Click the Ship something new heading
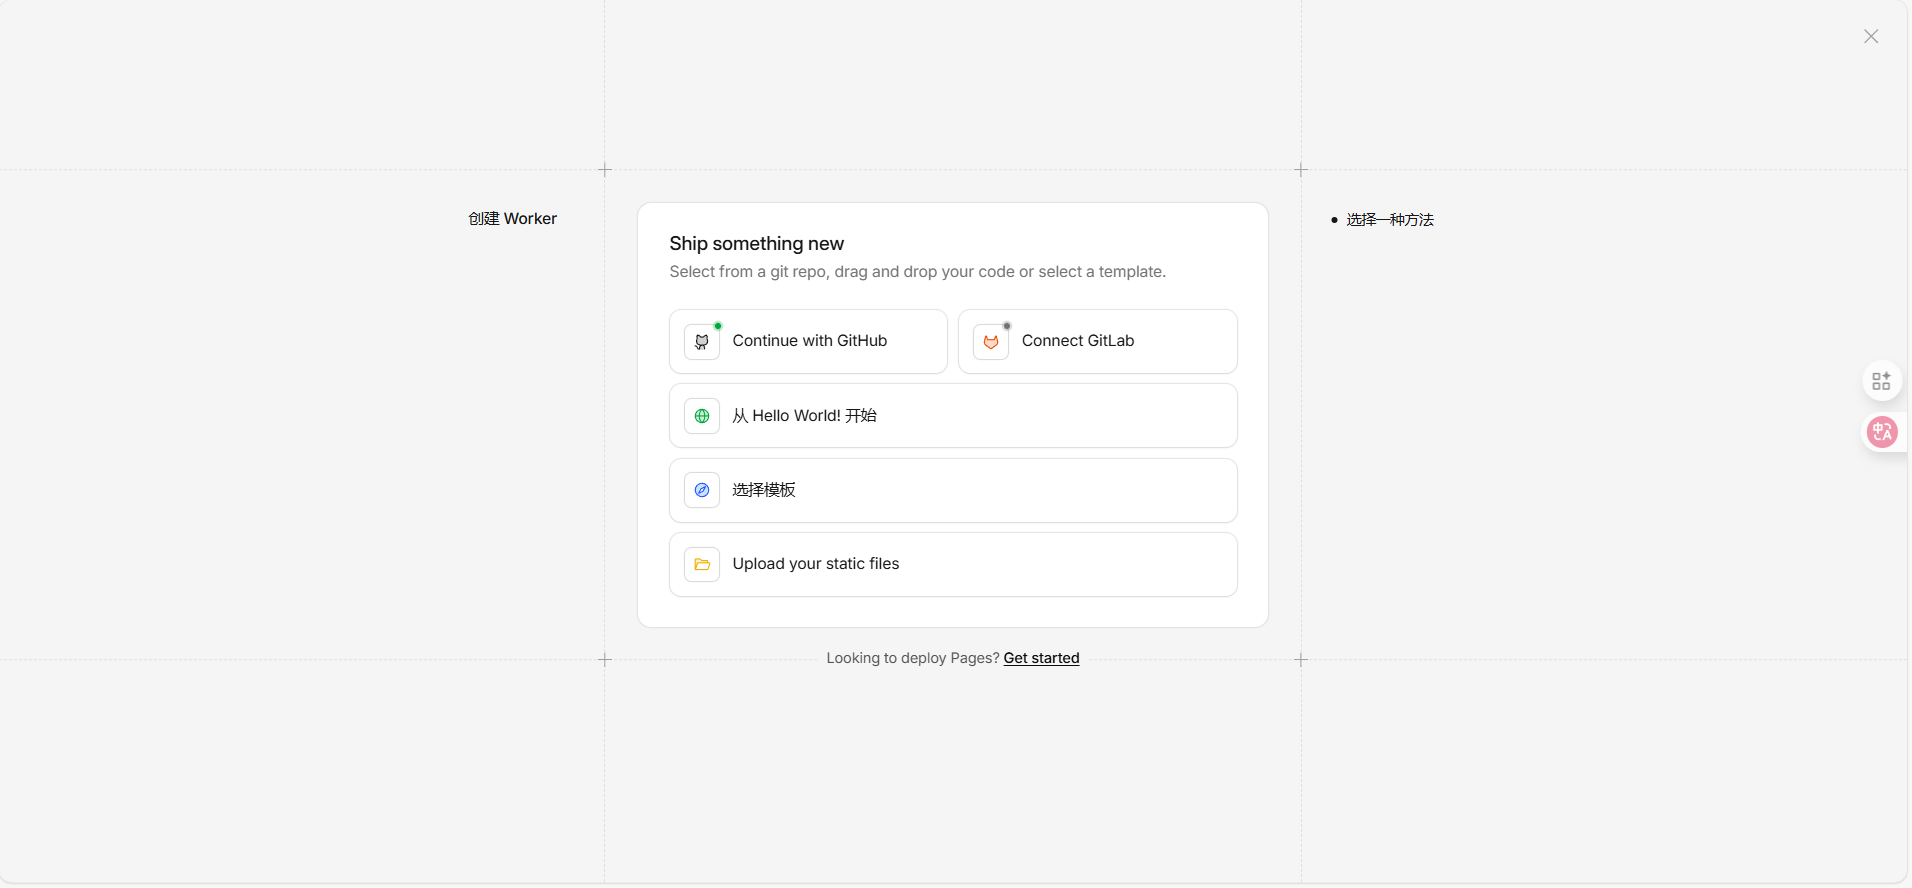Image resolution: width=1912 pixels, height=888 pixels. (756, 244)
